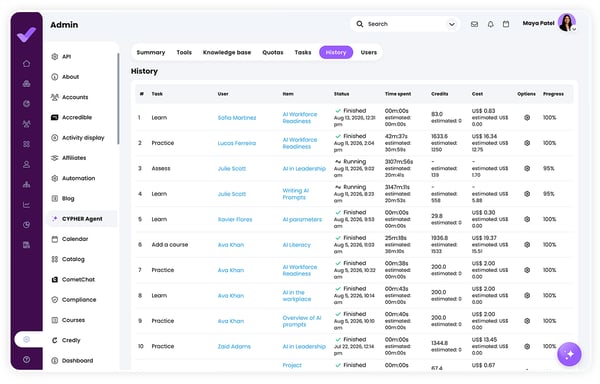Open options gear for row 3 Assess
The width and height of the screenshot is (600, 384).
pos(527,168)
